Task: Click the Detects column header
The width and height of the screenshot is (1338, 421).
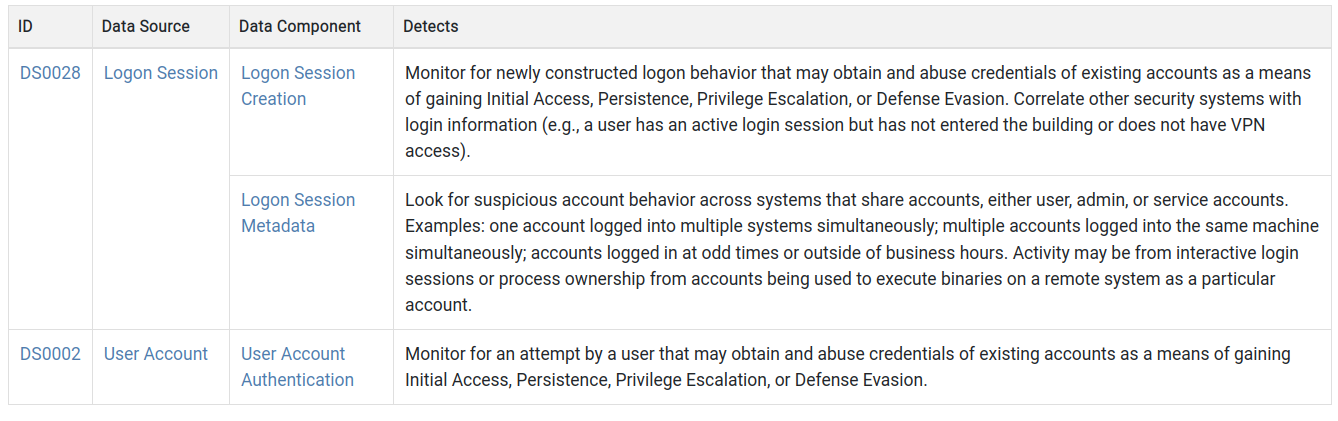Action: [x=431, y=27]
